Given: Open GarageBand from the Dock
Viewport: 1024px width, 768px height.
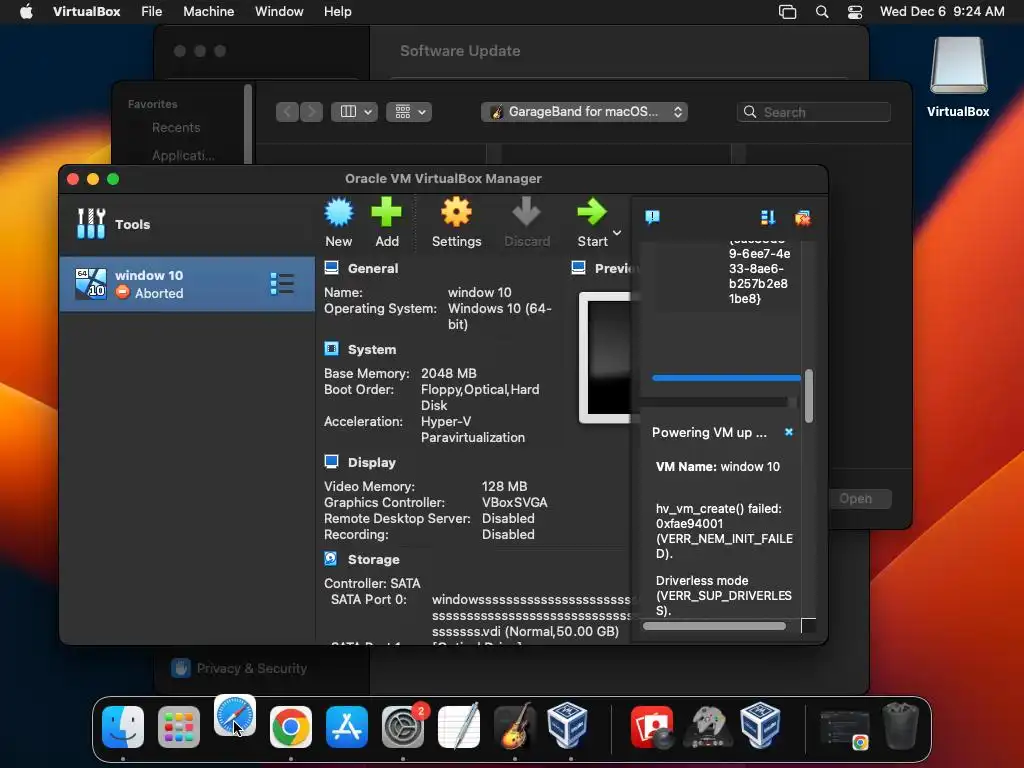Looking at the screenshot, I should coord(515,727).
